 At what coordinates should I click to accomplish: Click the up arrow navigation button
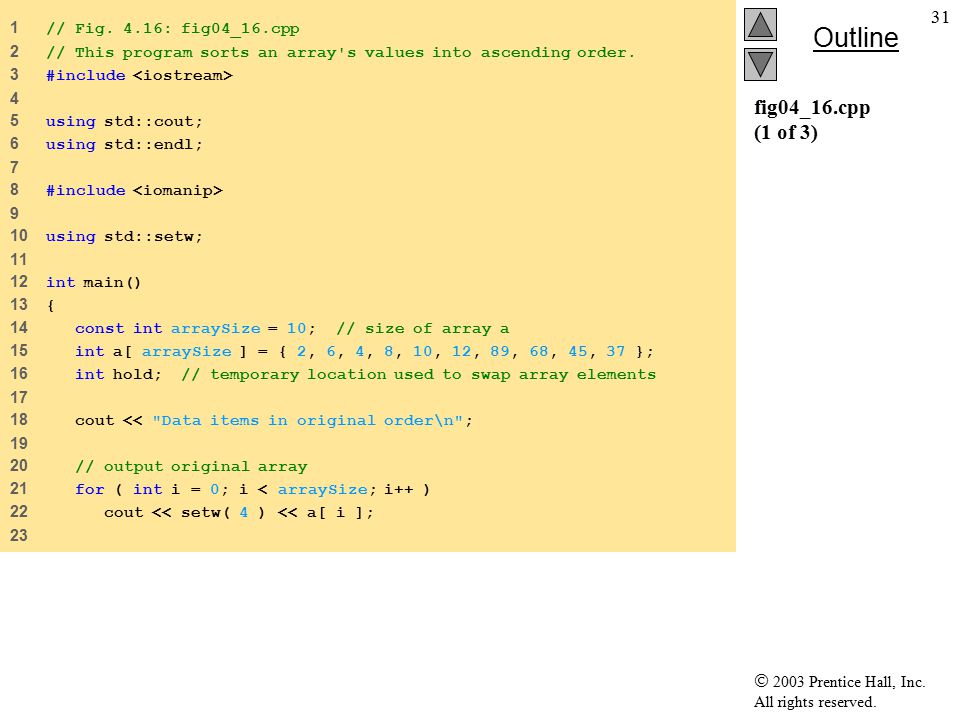click(760, 24)
